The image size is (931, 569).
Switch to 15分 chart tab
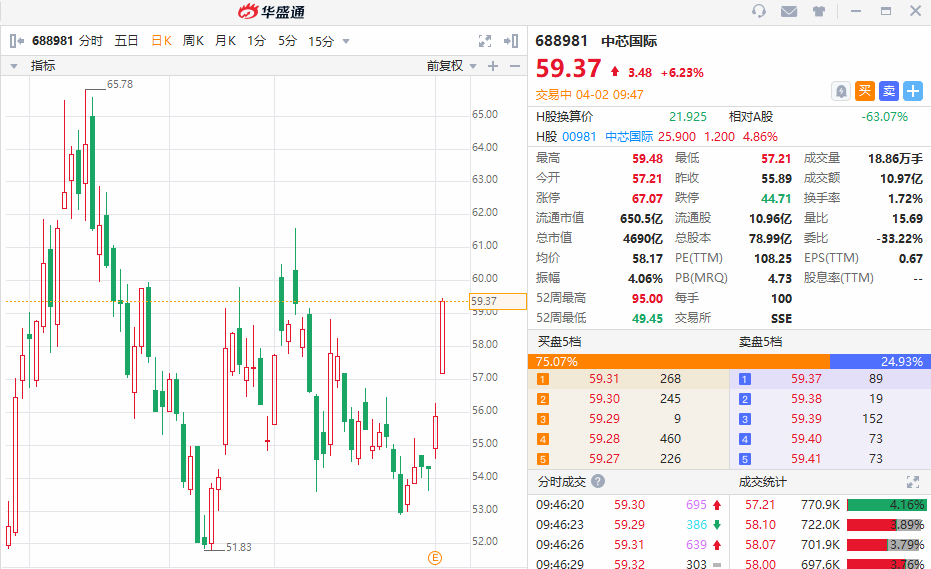coord(321,42)
